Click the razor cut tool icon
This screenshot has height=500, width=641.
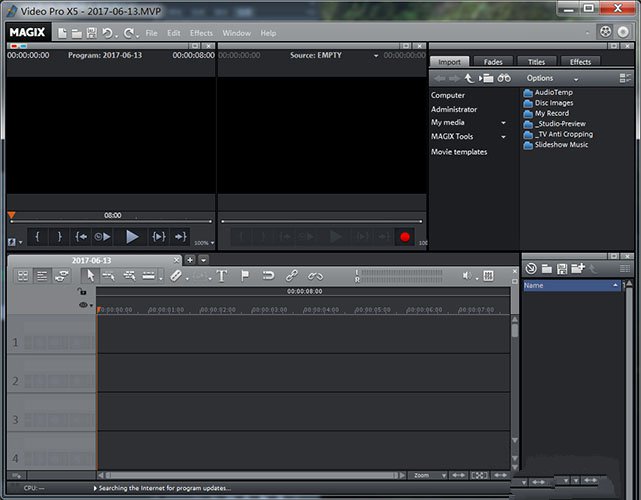coord(176,276)
